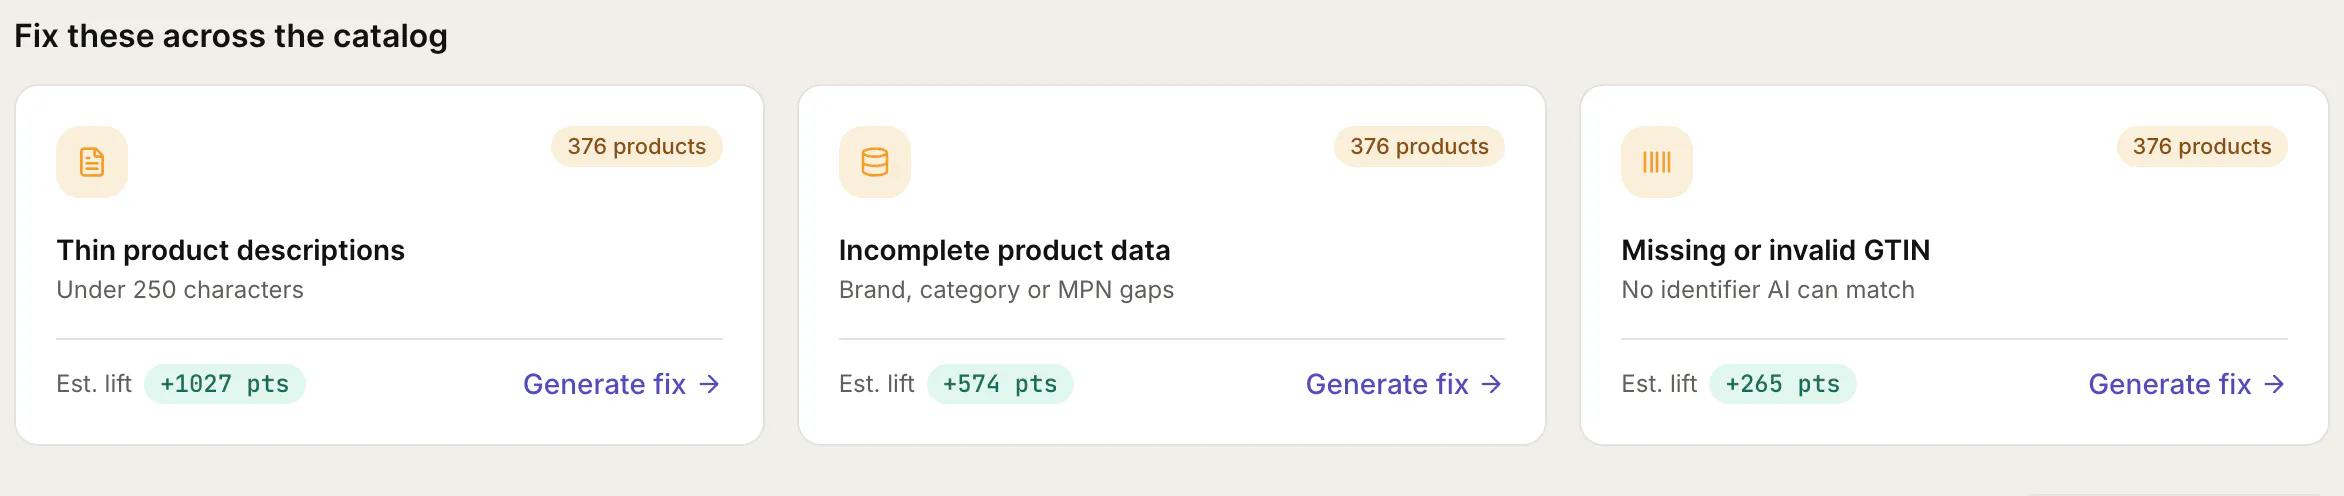Click the Fix these across the catalog heading
This screenshot has height=496, width=2344.
click(x=231, y=36)
